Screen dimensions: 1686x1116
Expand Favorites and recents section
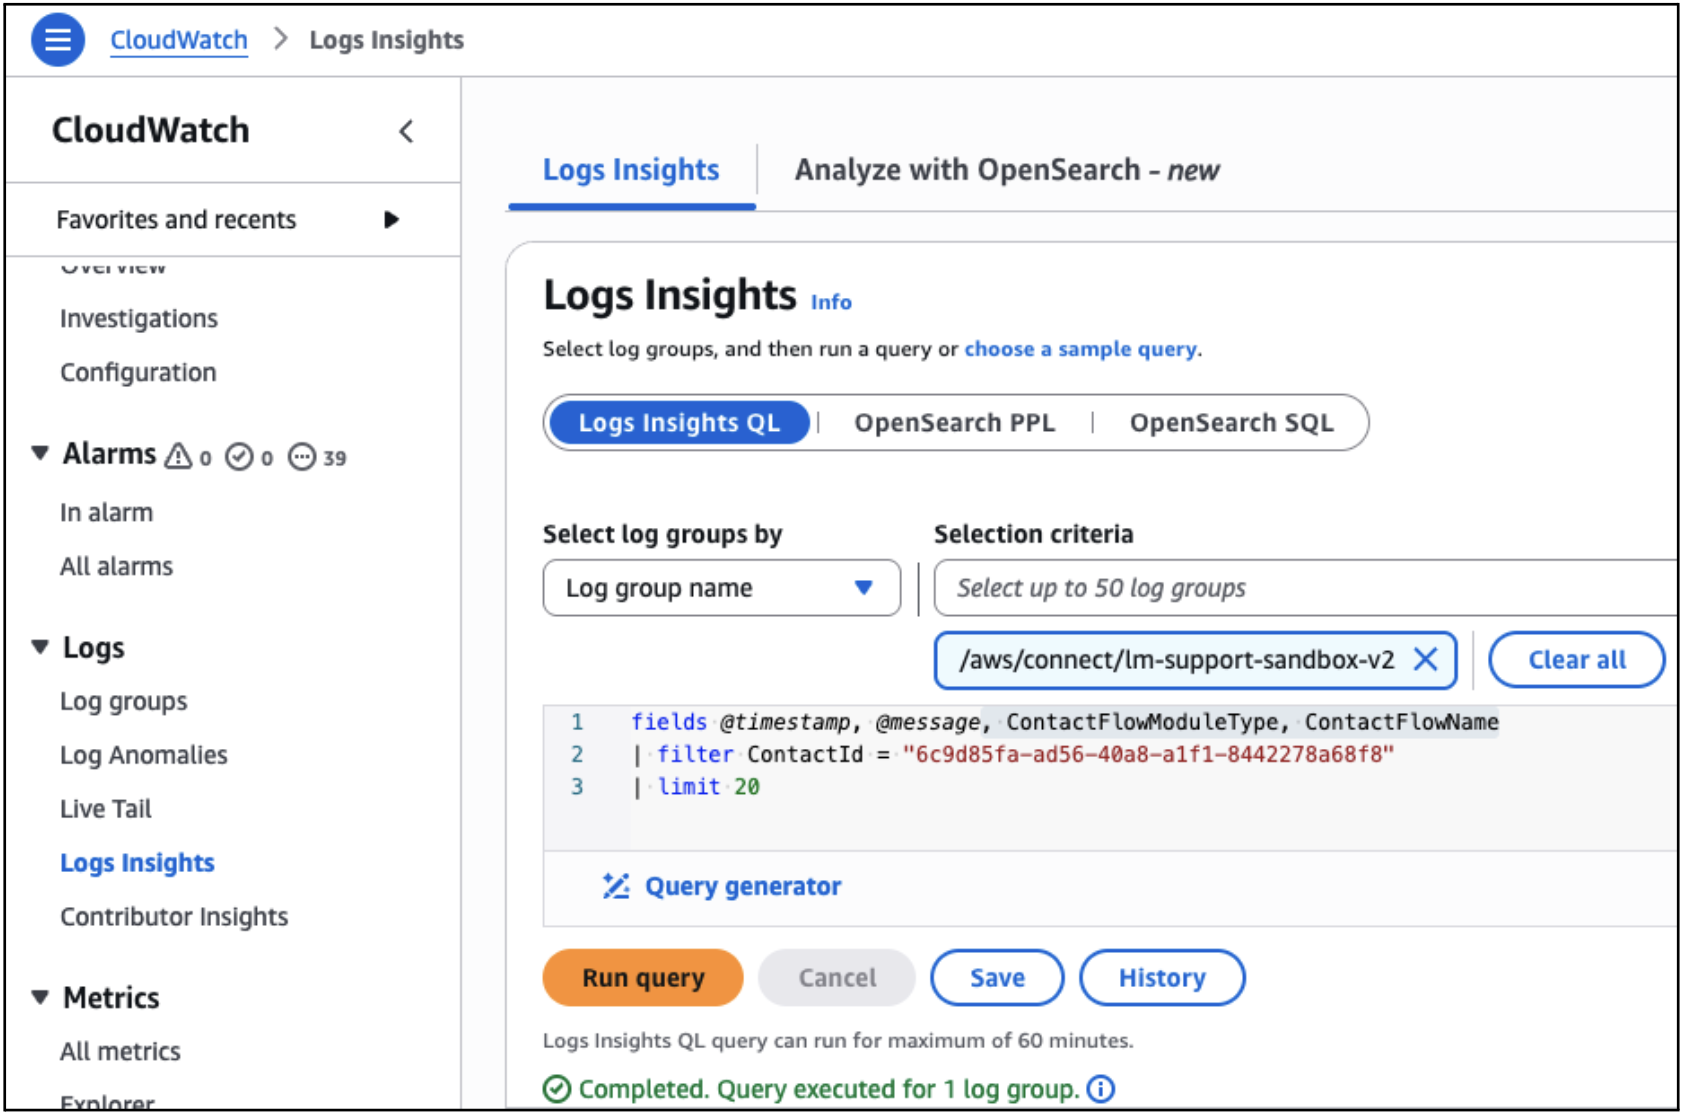pos(391,220)
